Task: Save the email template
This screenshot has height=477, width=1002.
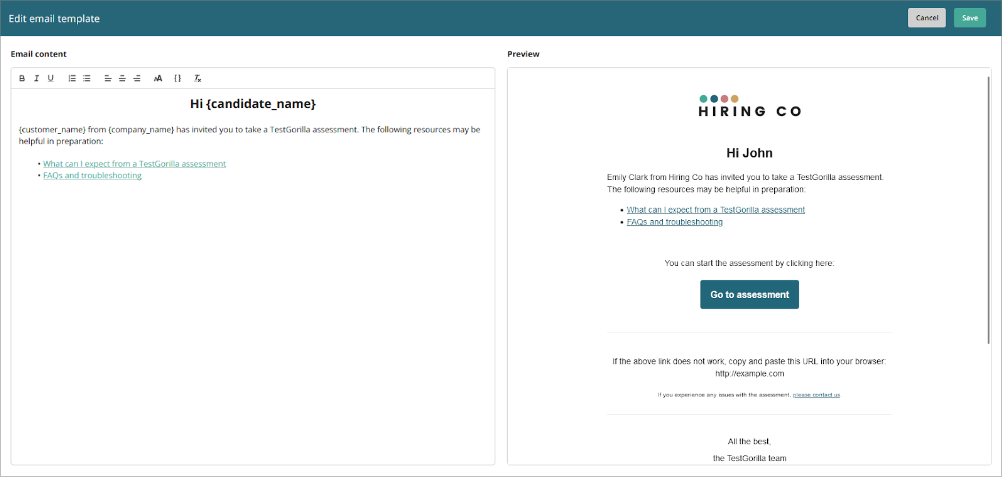Action: (x=969, y=18)
